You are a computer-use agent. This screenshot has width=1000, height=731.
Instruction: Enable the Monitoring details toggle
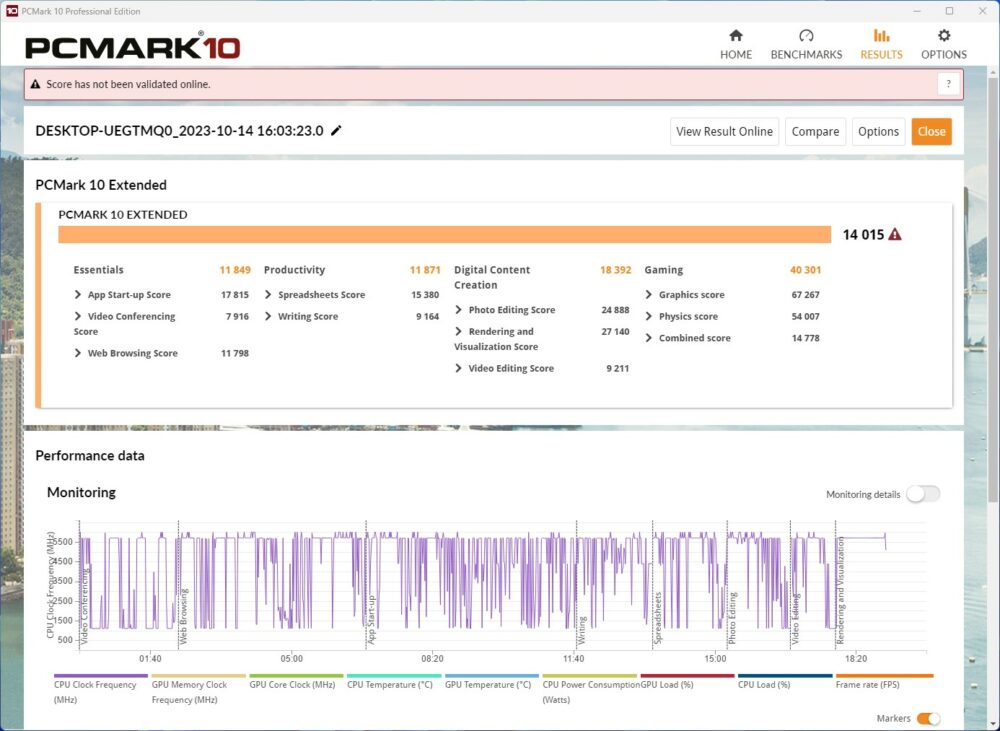(923, 494)
